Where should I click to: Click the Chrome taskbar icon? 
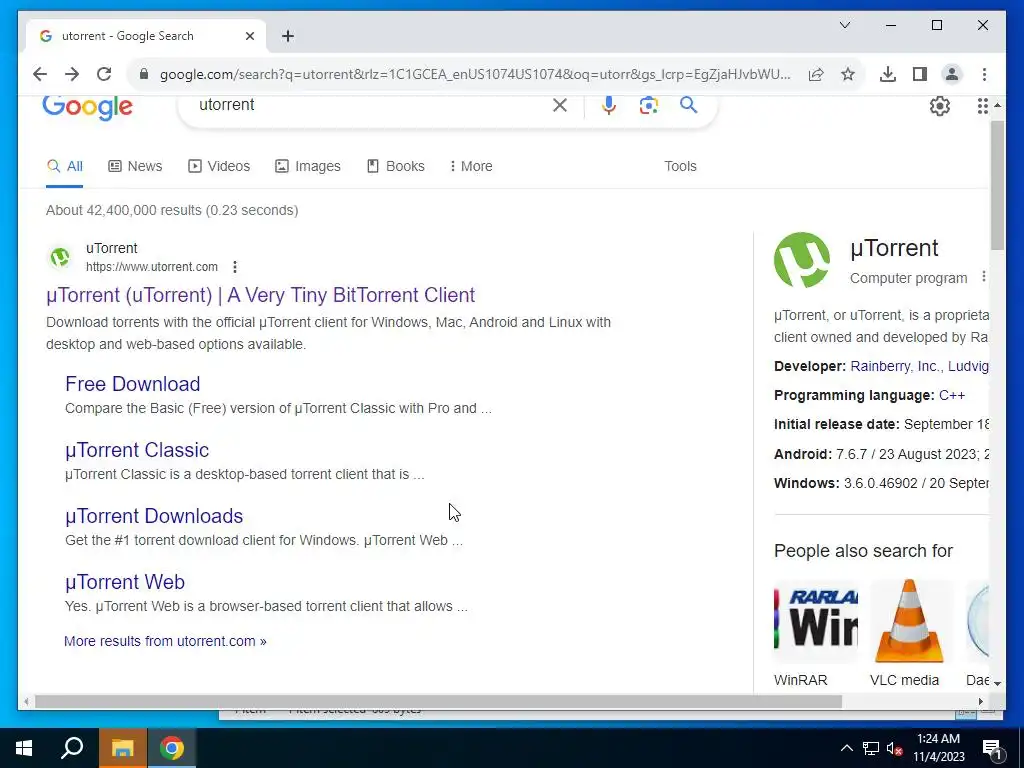tap(172, 748)
